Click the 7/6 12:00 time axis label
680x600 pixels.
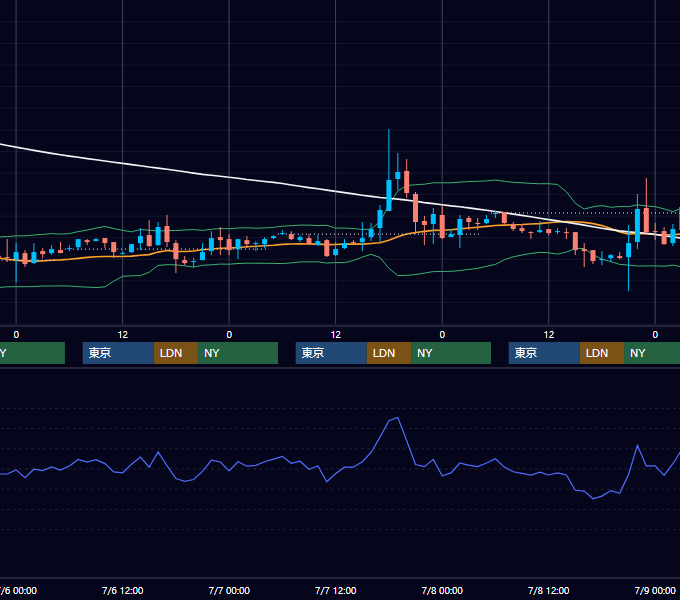coord(123,590)
